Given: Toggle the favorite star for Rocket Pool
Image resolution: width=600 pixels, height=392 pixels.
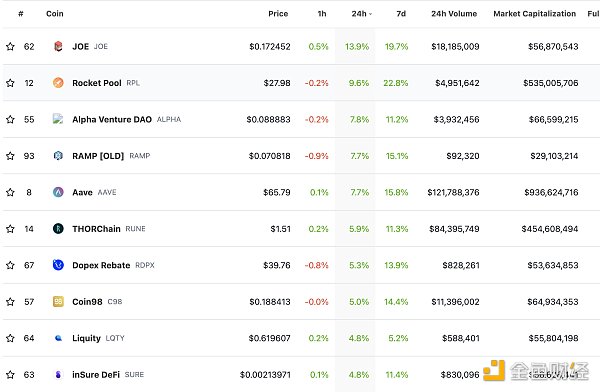Looking at the screenshot, I should pos(10,83).
